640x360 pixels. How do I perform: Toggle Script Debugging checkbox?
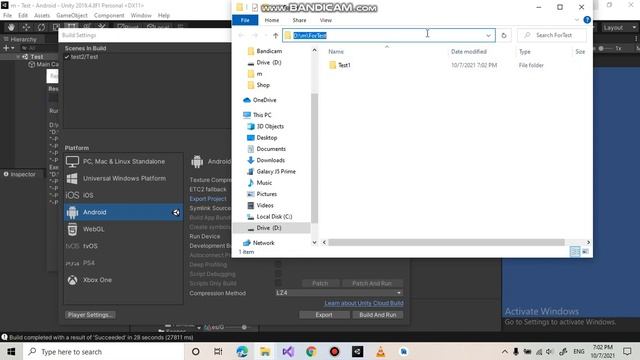click(x=278, y=273)
